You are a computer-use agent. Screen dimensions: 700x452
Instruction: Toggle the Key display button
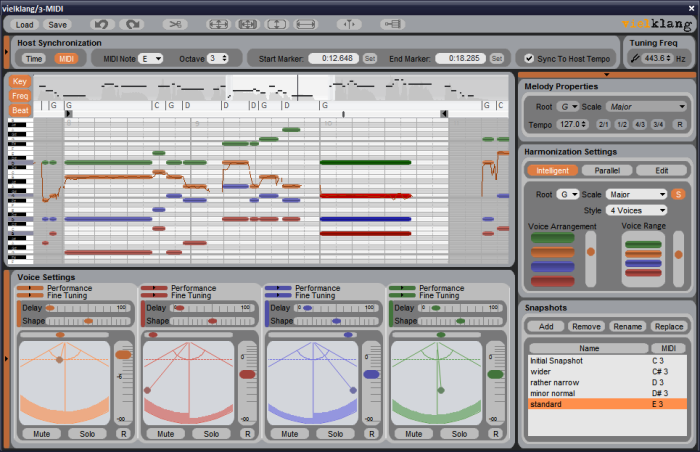(20, 81)
